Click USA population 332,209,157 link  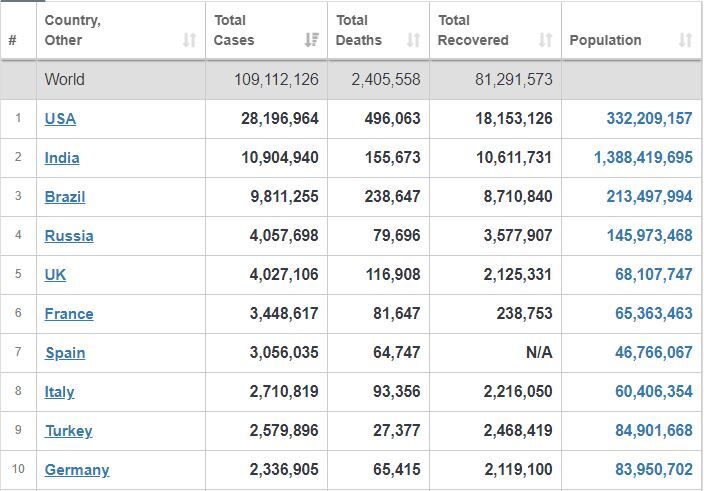click(x=649, y=118)
